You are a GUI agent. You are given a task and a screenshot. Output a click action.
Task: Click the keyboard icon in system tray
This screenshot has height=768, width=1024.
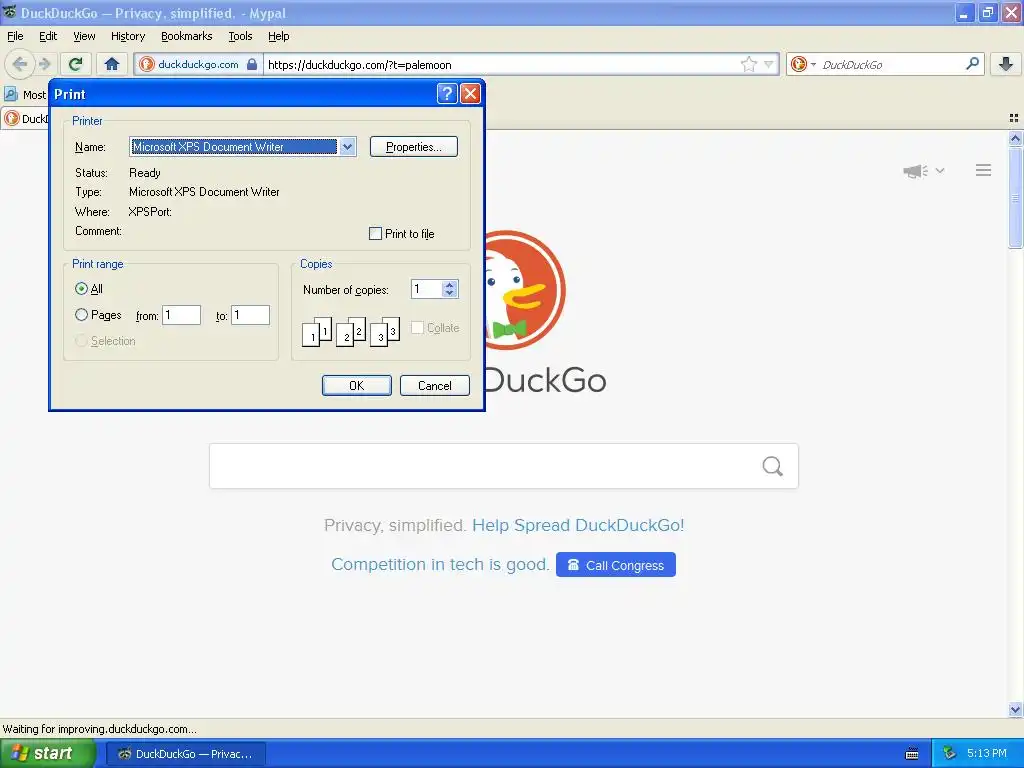(912, 754)
